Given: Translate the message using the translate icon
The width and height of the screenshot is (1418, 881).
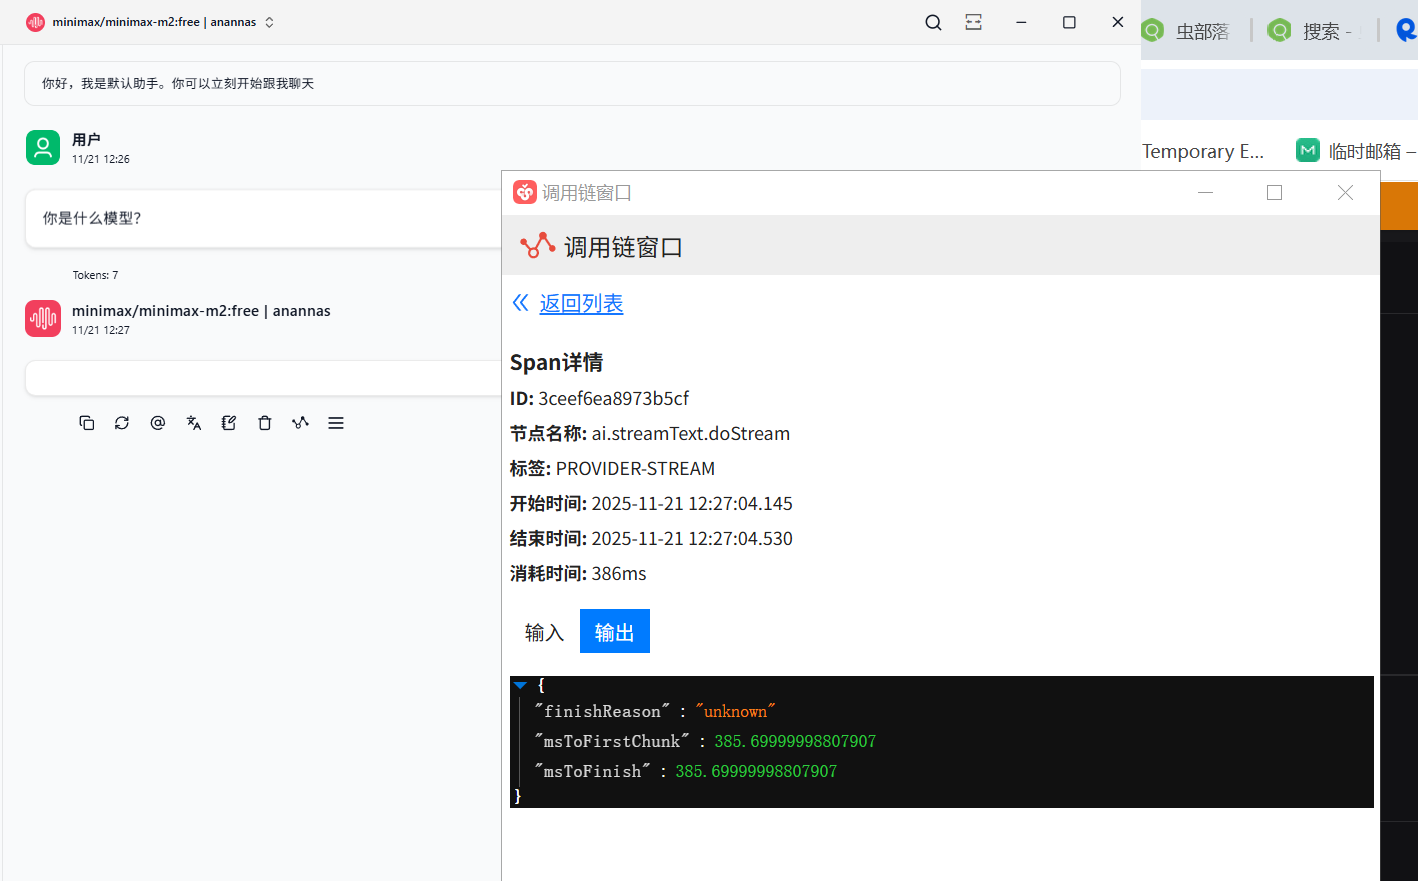Looking at the screenshot, I should (x=194, y=423).
